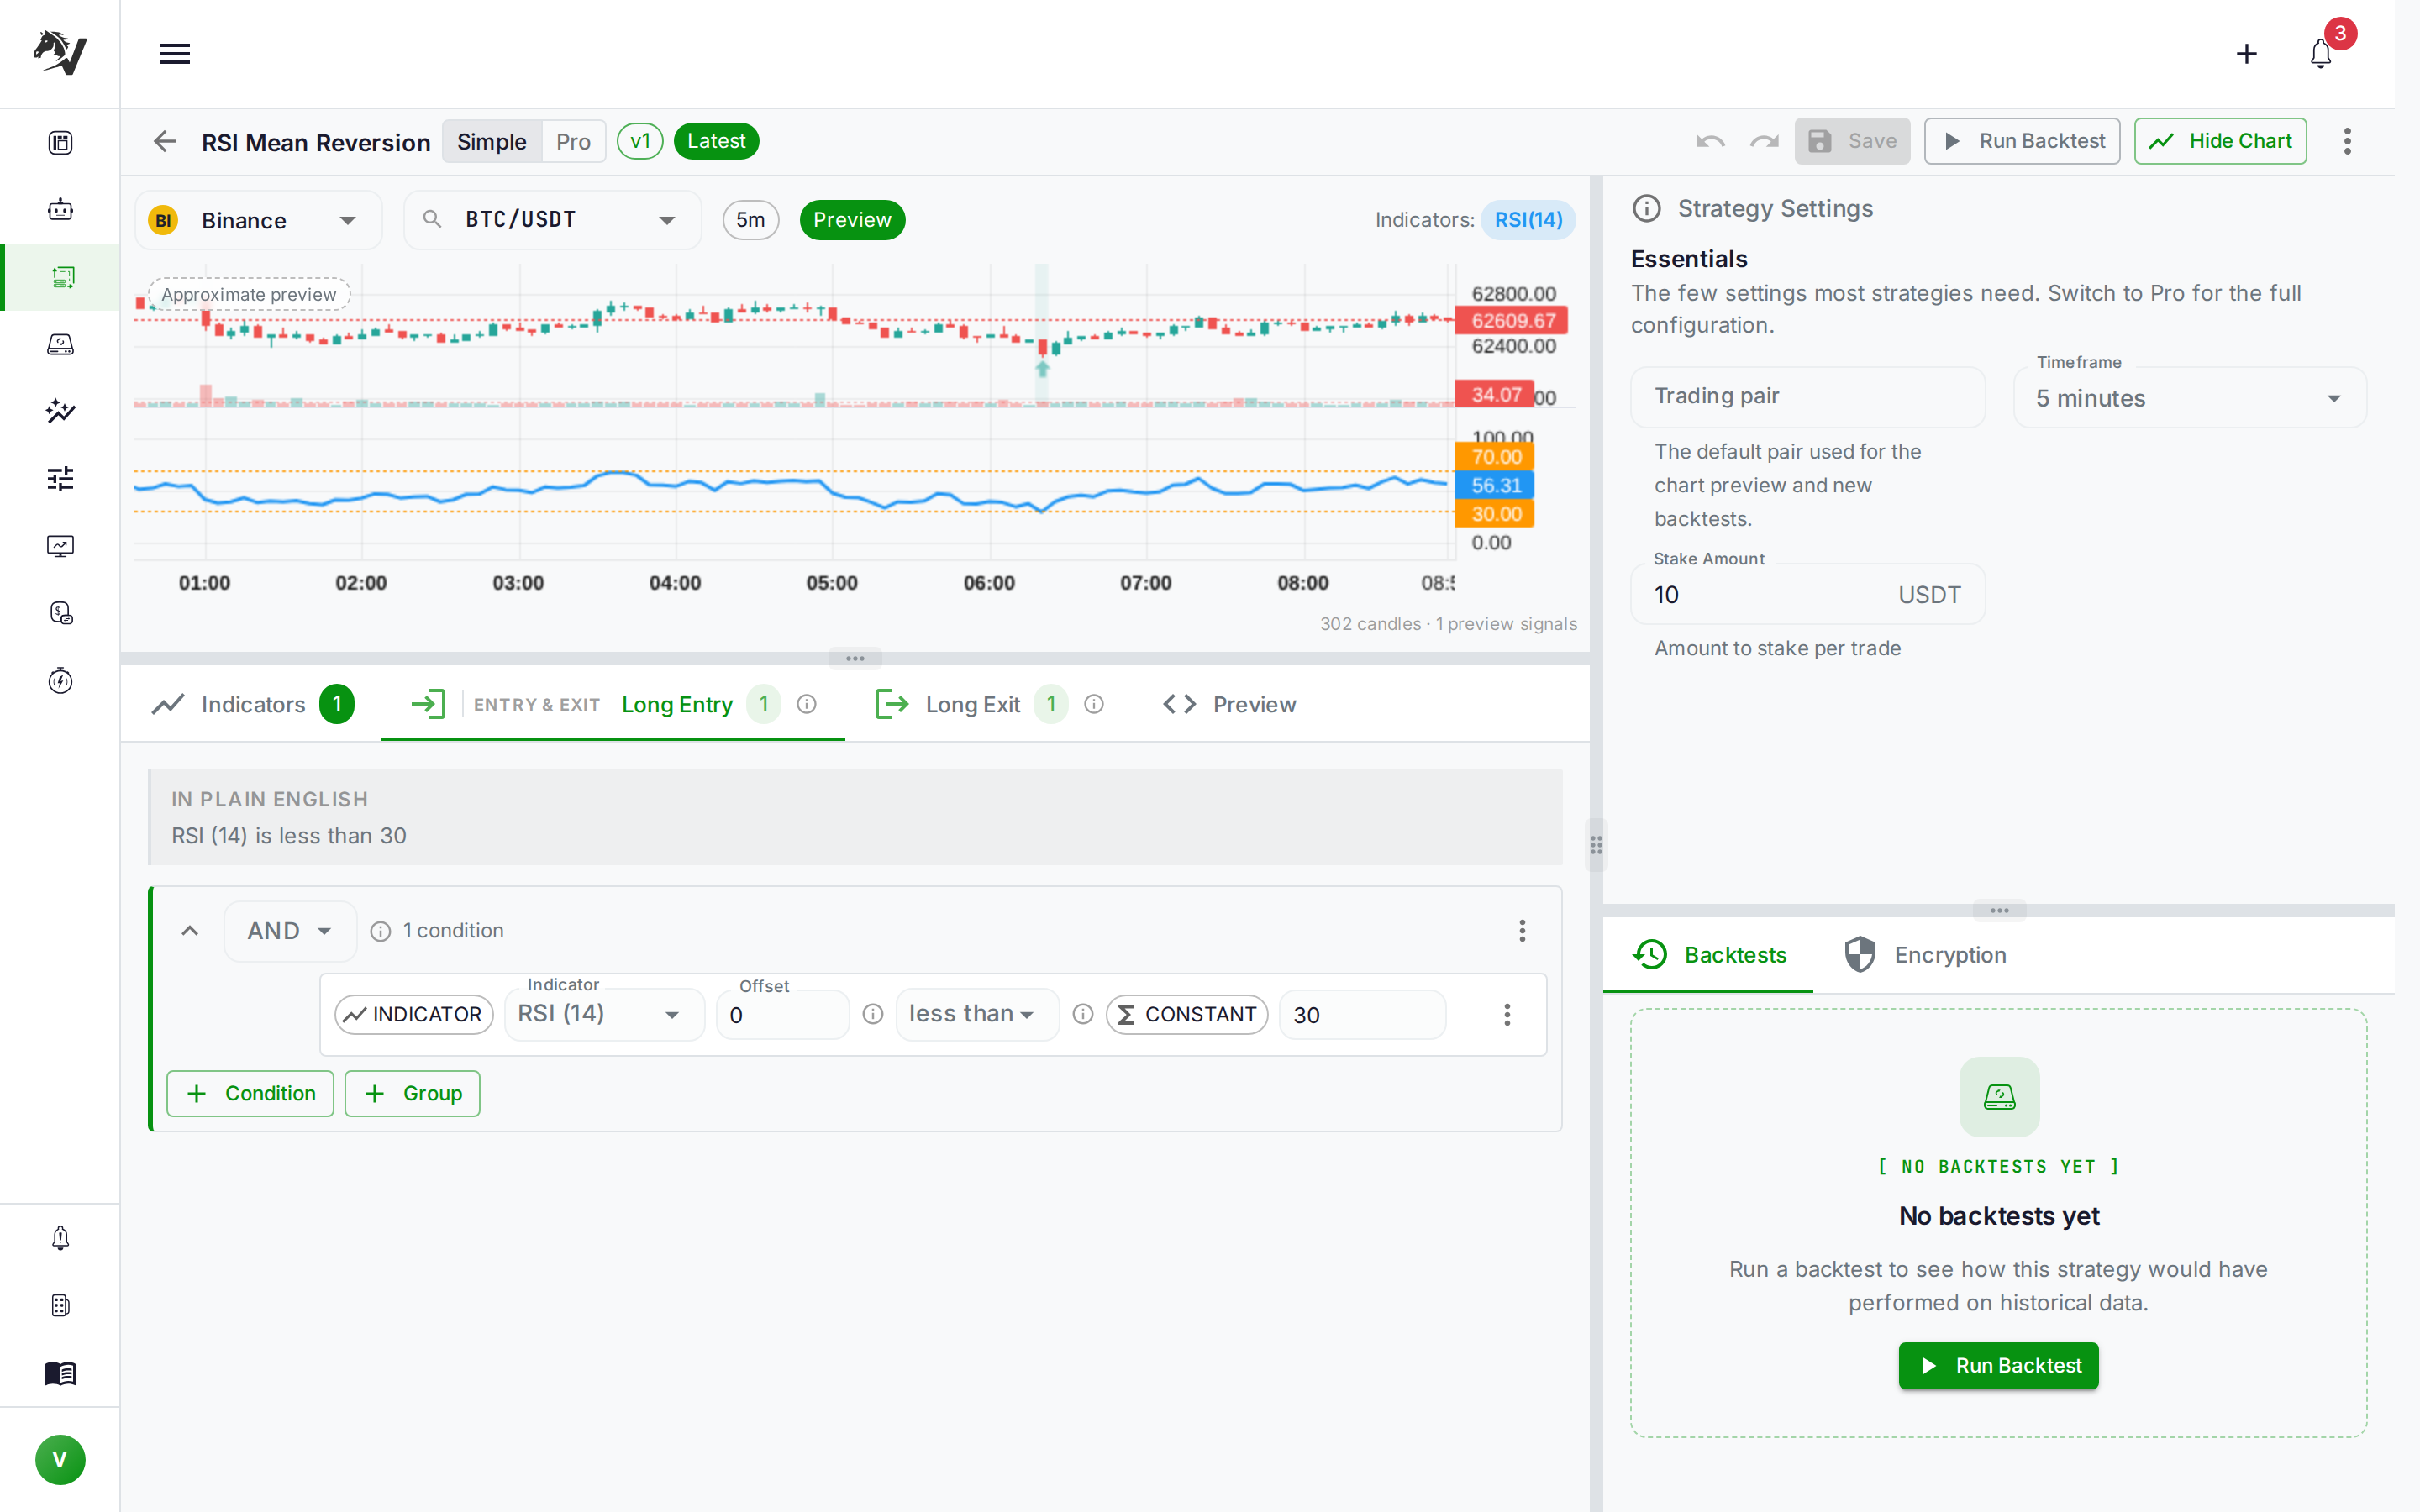Screen dimensions: 2420x1512
Task: Collapse the AND condition group
Action: tap(189, 931)
